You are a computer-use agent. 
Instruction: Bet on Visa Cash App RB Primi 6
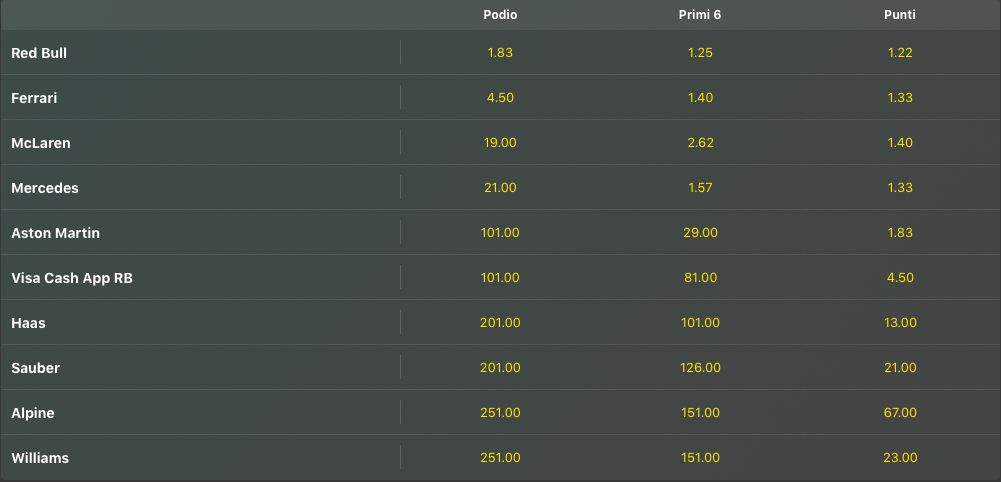coord(700,278)
